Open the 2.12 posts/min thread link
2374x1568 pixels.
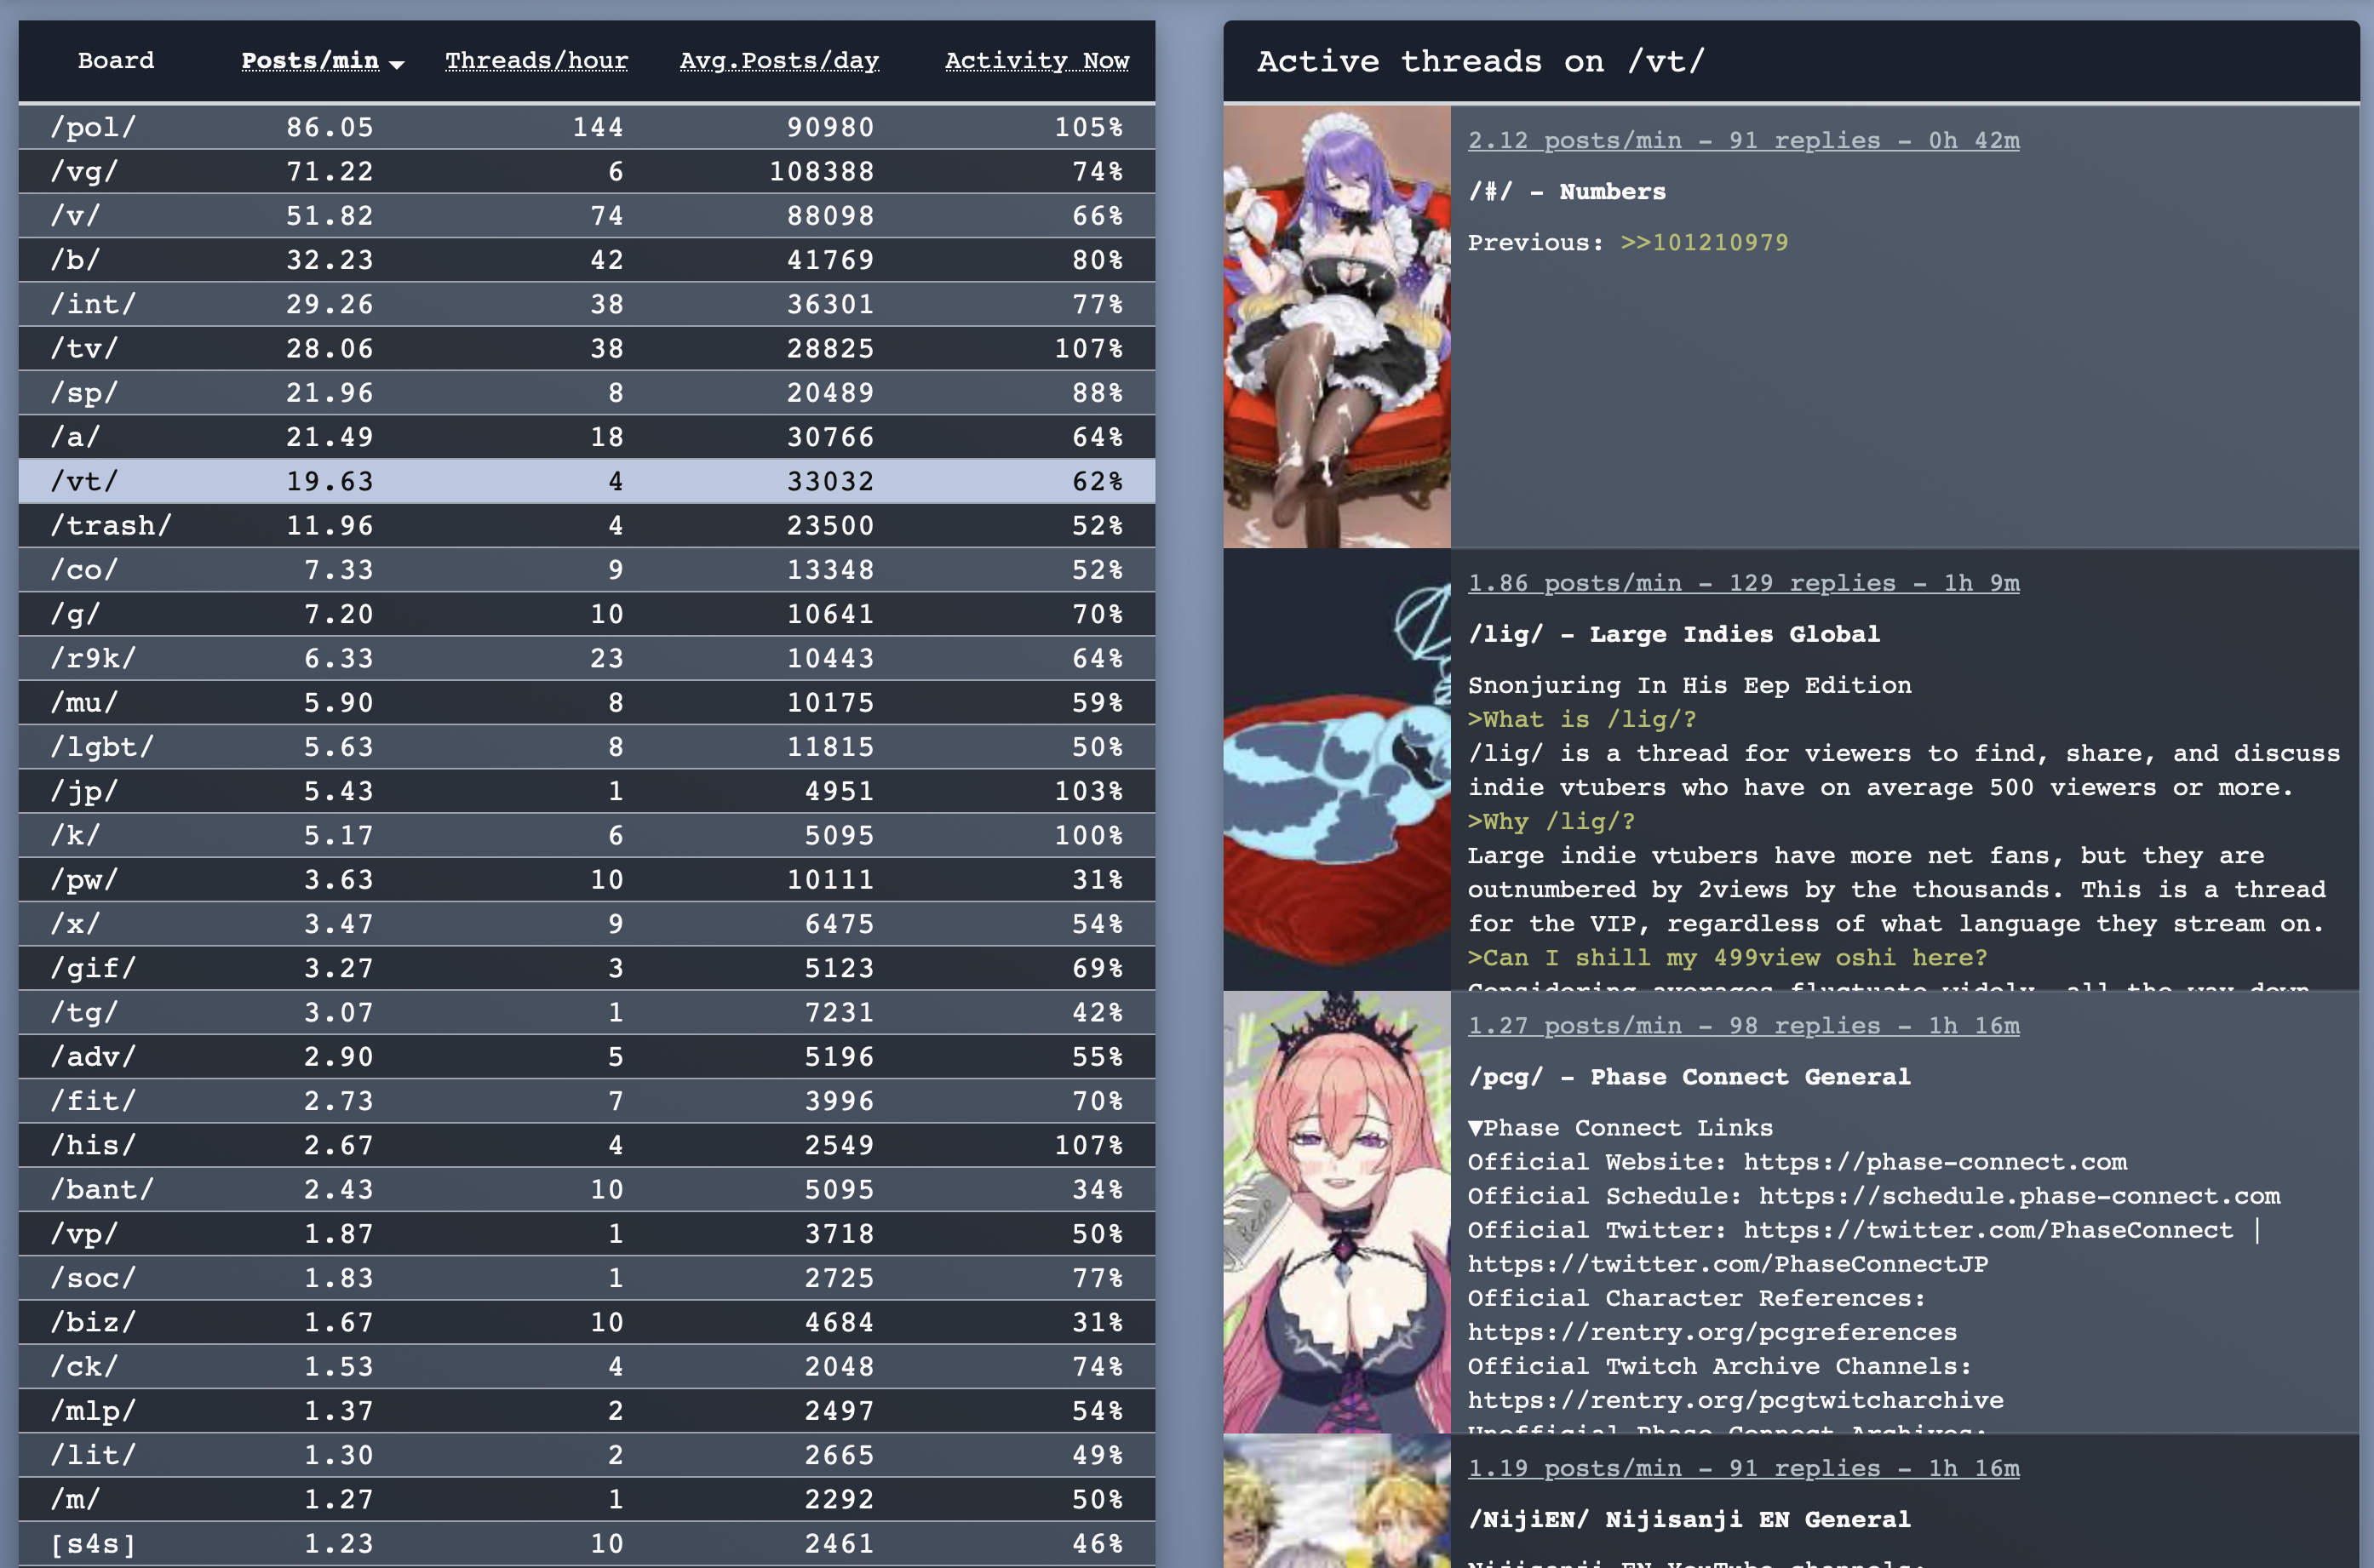(1742, 141)
